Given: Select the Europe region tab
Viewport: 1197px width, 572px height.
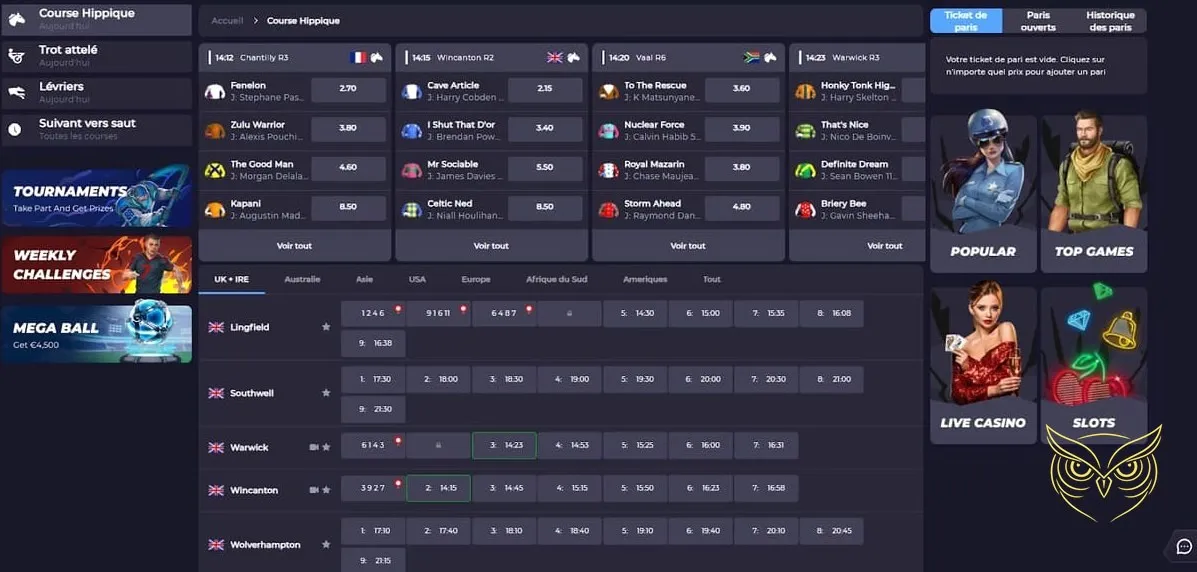Looking at the screenshot, I should point(476,280).
